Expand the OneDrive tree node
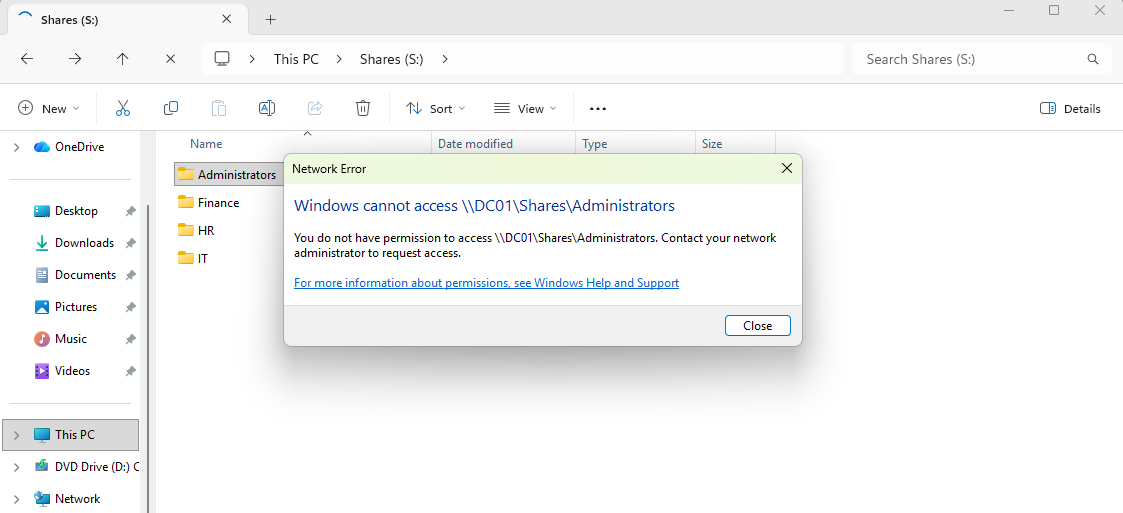Image resolution: width=1123 pixels, height=513 pixels. point(16,147)
